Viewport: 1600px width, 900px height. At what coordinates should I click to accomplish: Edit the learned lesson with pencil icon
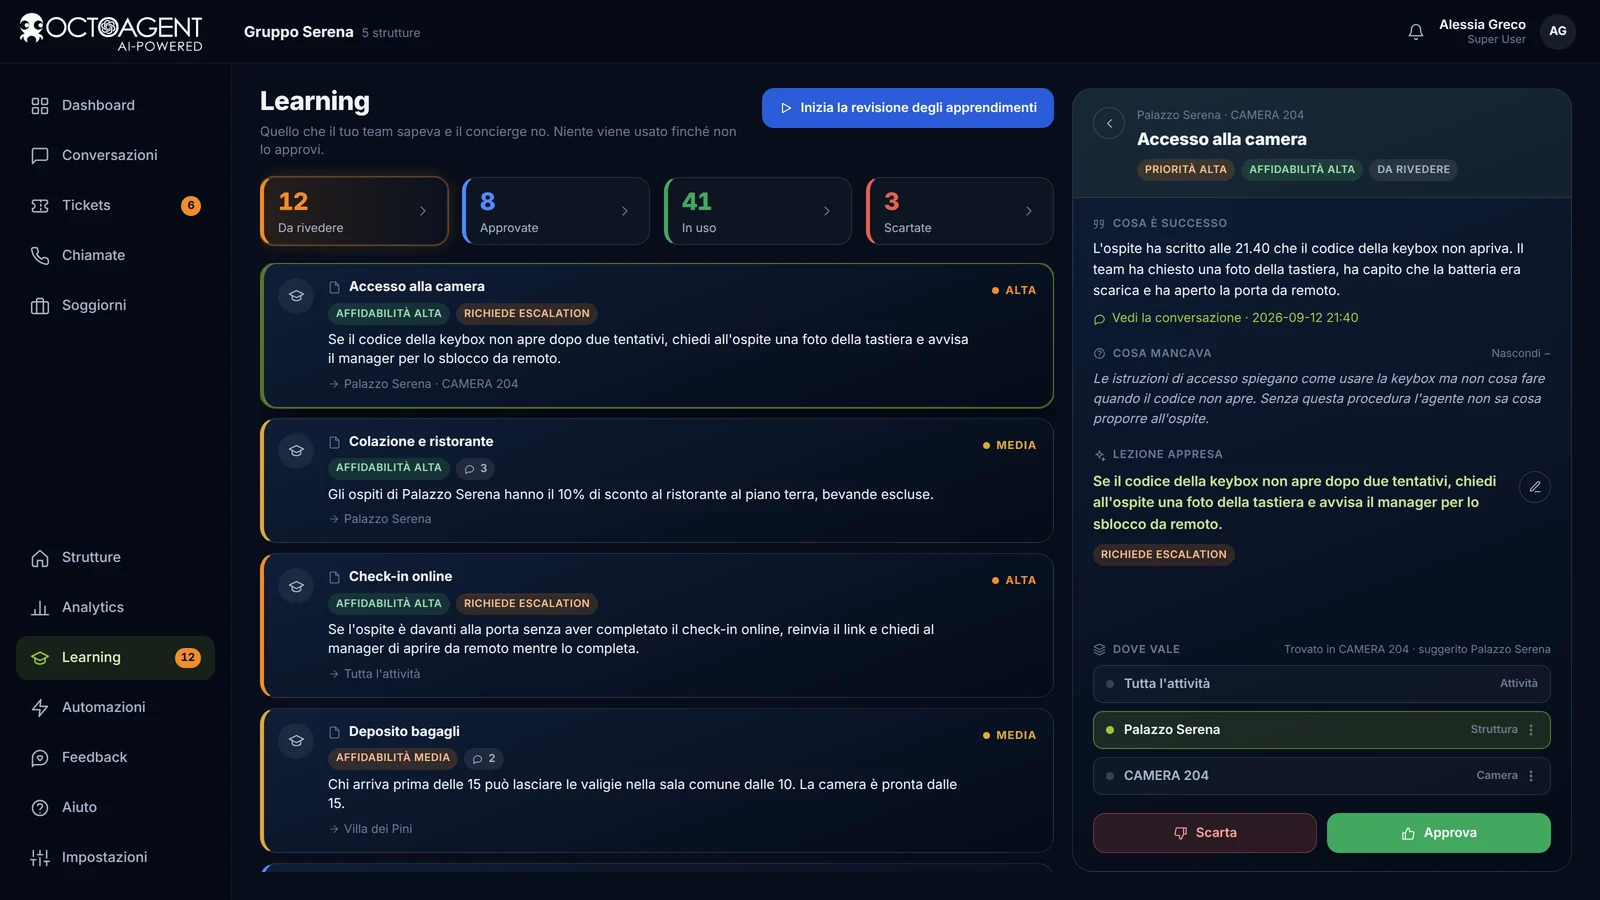pyautogui.click(x=1535, y=487)
